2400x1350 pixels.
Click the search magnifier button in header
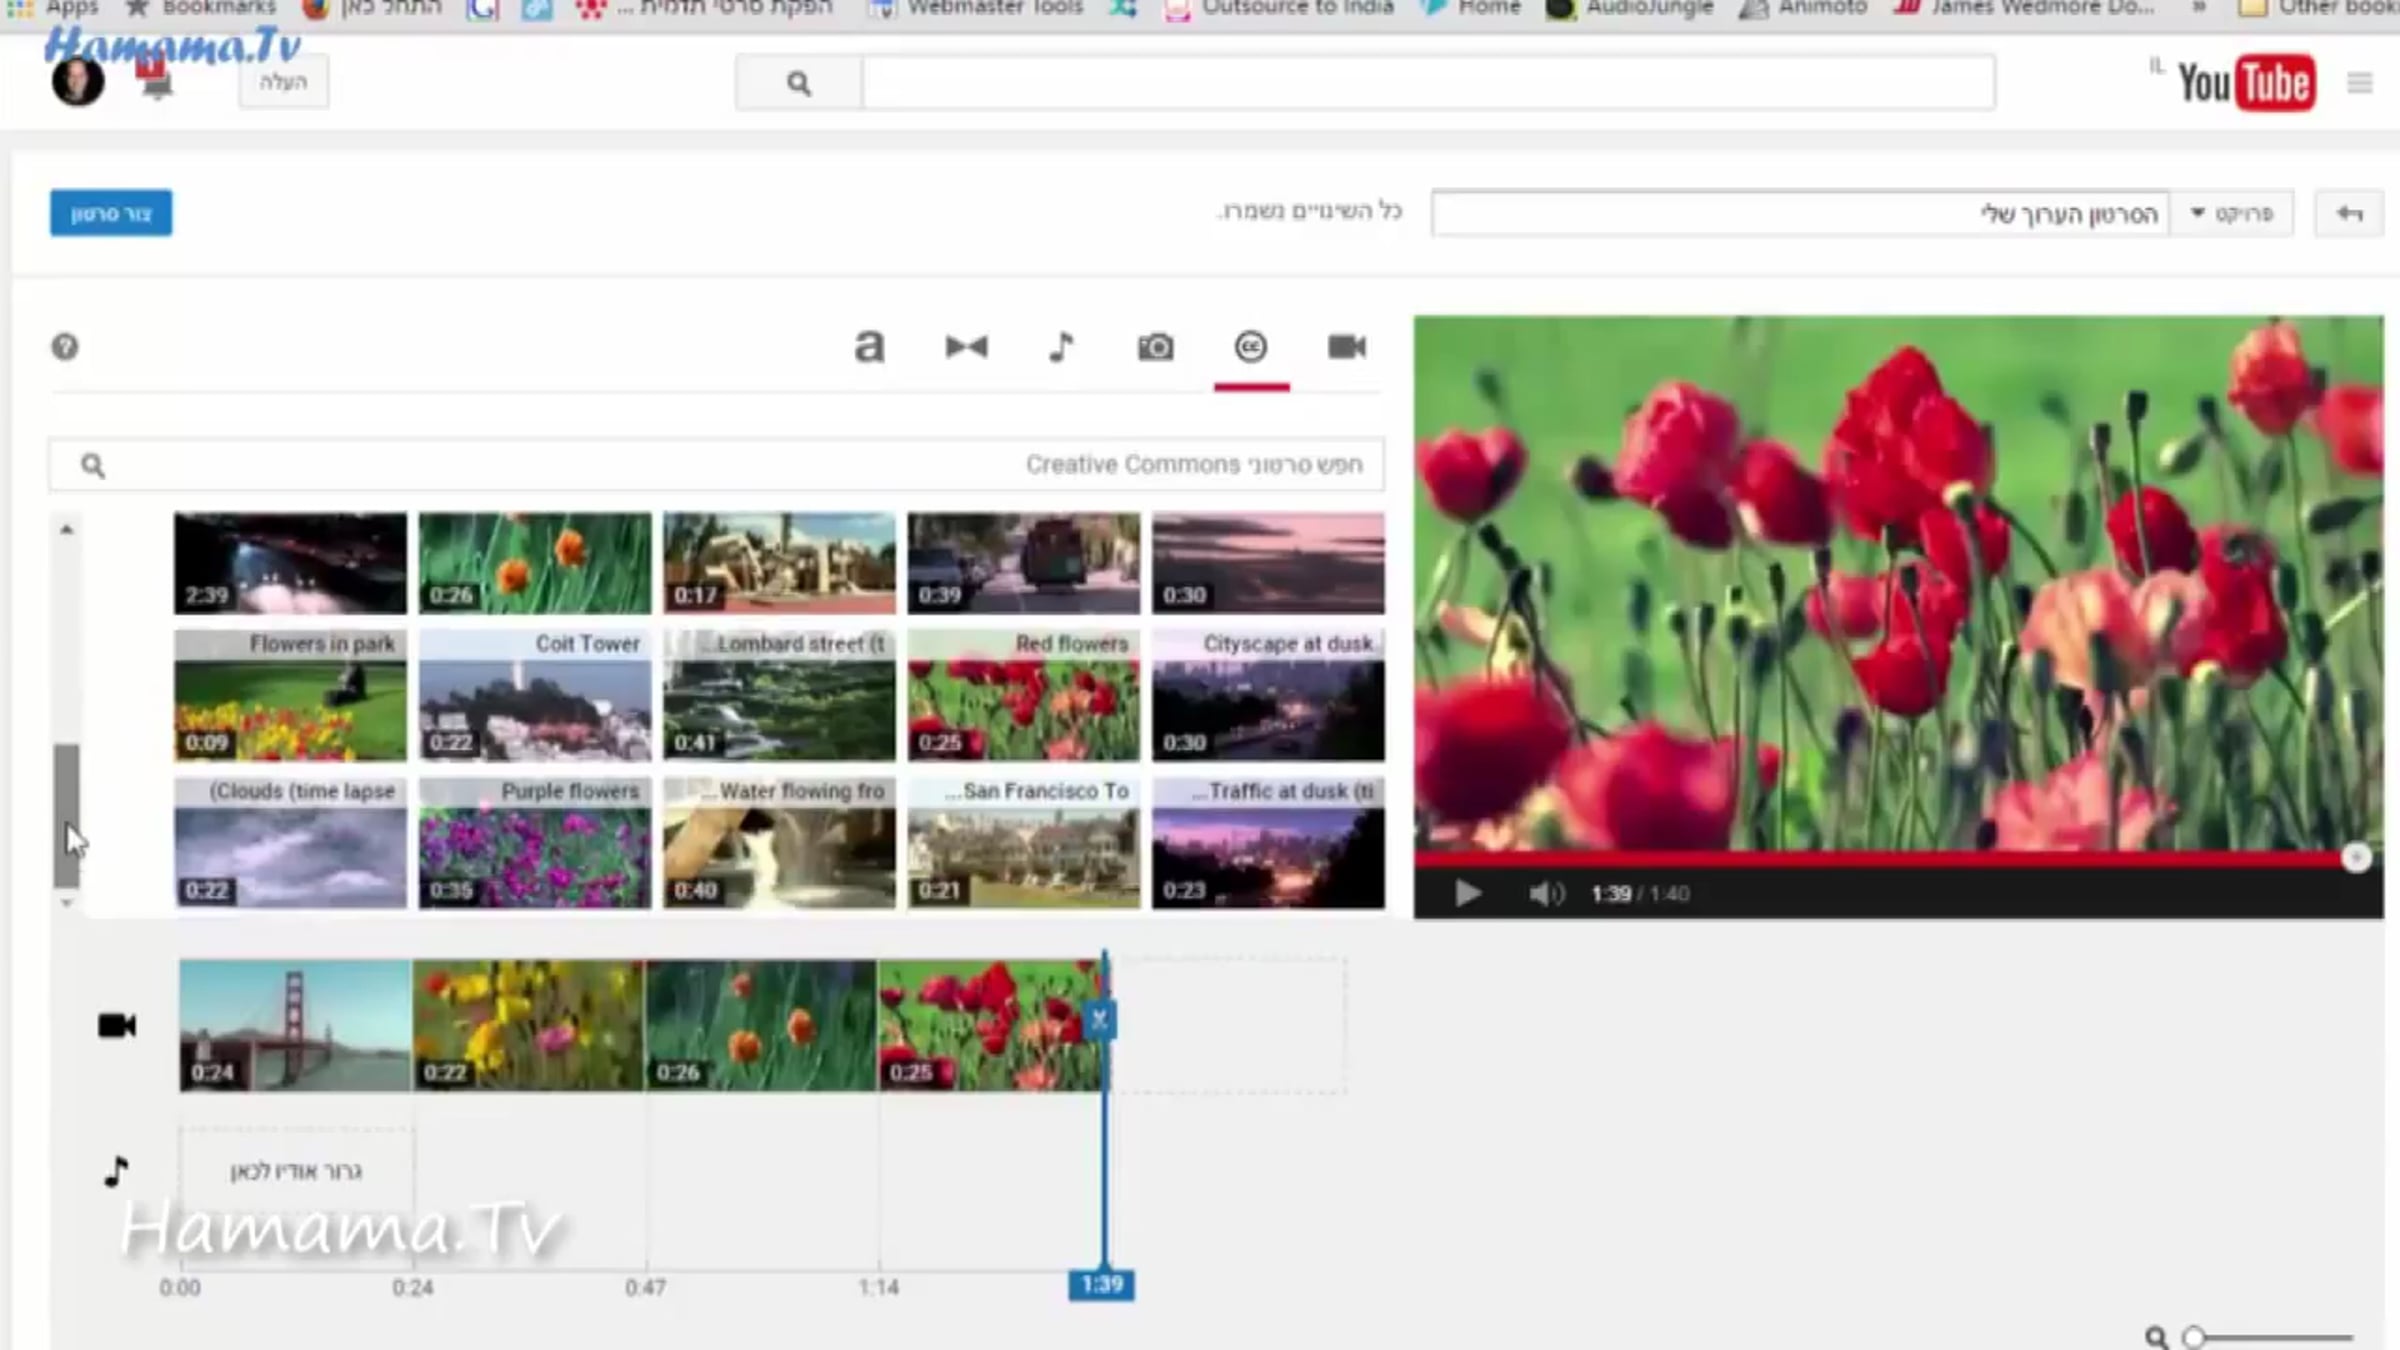click(x=798, y=83)
